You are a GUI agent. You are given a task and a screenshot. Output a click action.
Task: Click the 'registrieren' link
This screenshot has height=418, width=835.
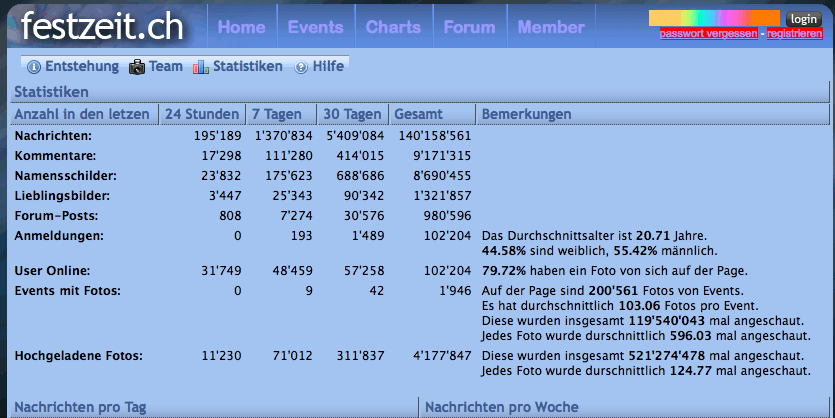click(795, 34)
